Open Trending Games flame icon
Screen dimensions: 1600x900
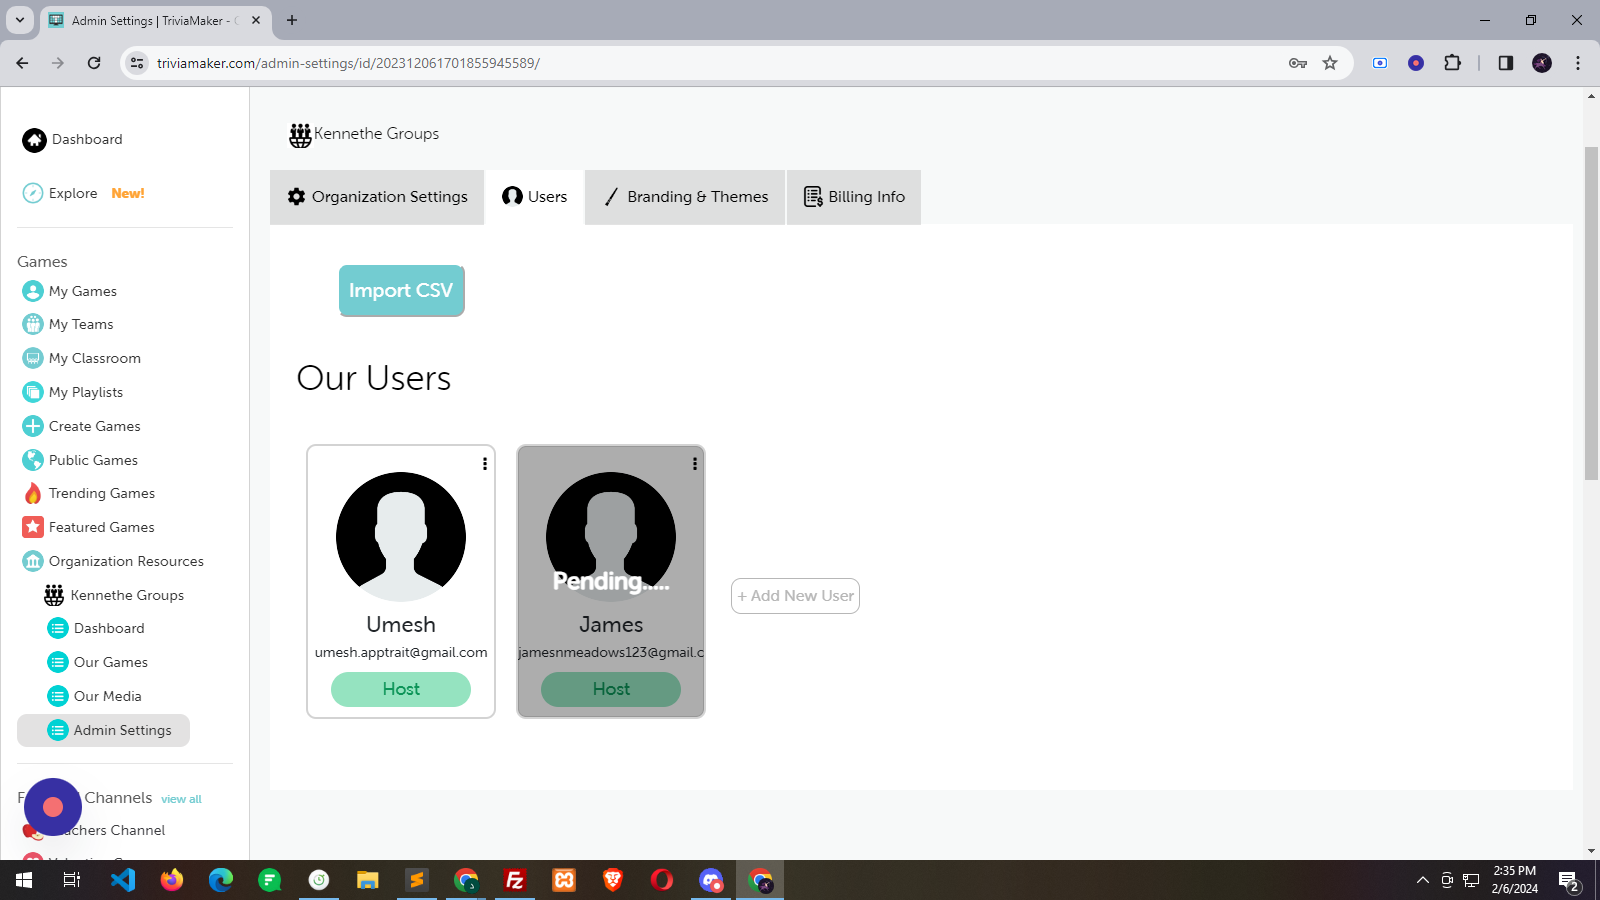(33, 493)
